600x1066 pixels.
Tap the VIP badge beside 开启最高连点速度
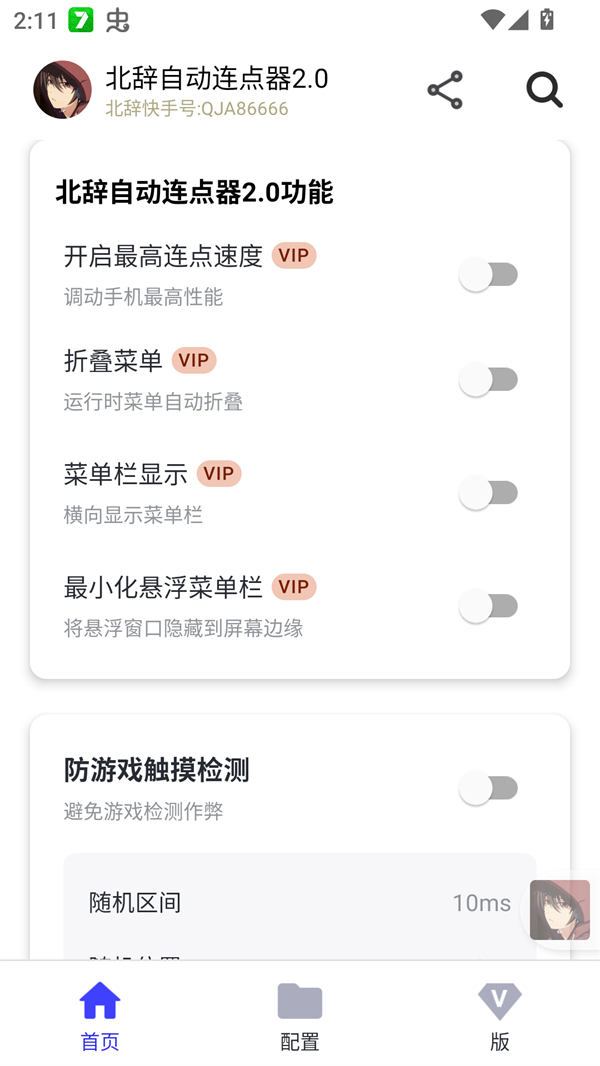point(293,256)
